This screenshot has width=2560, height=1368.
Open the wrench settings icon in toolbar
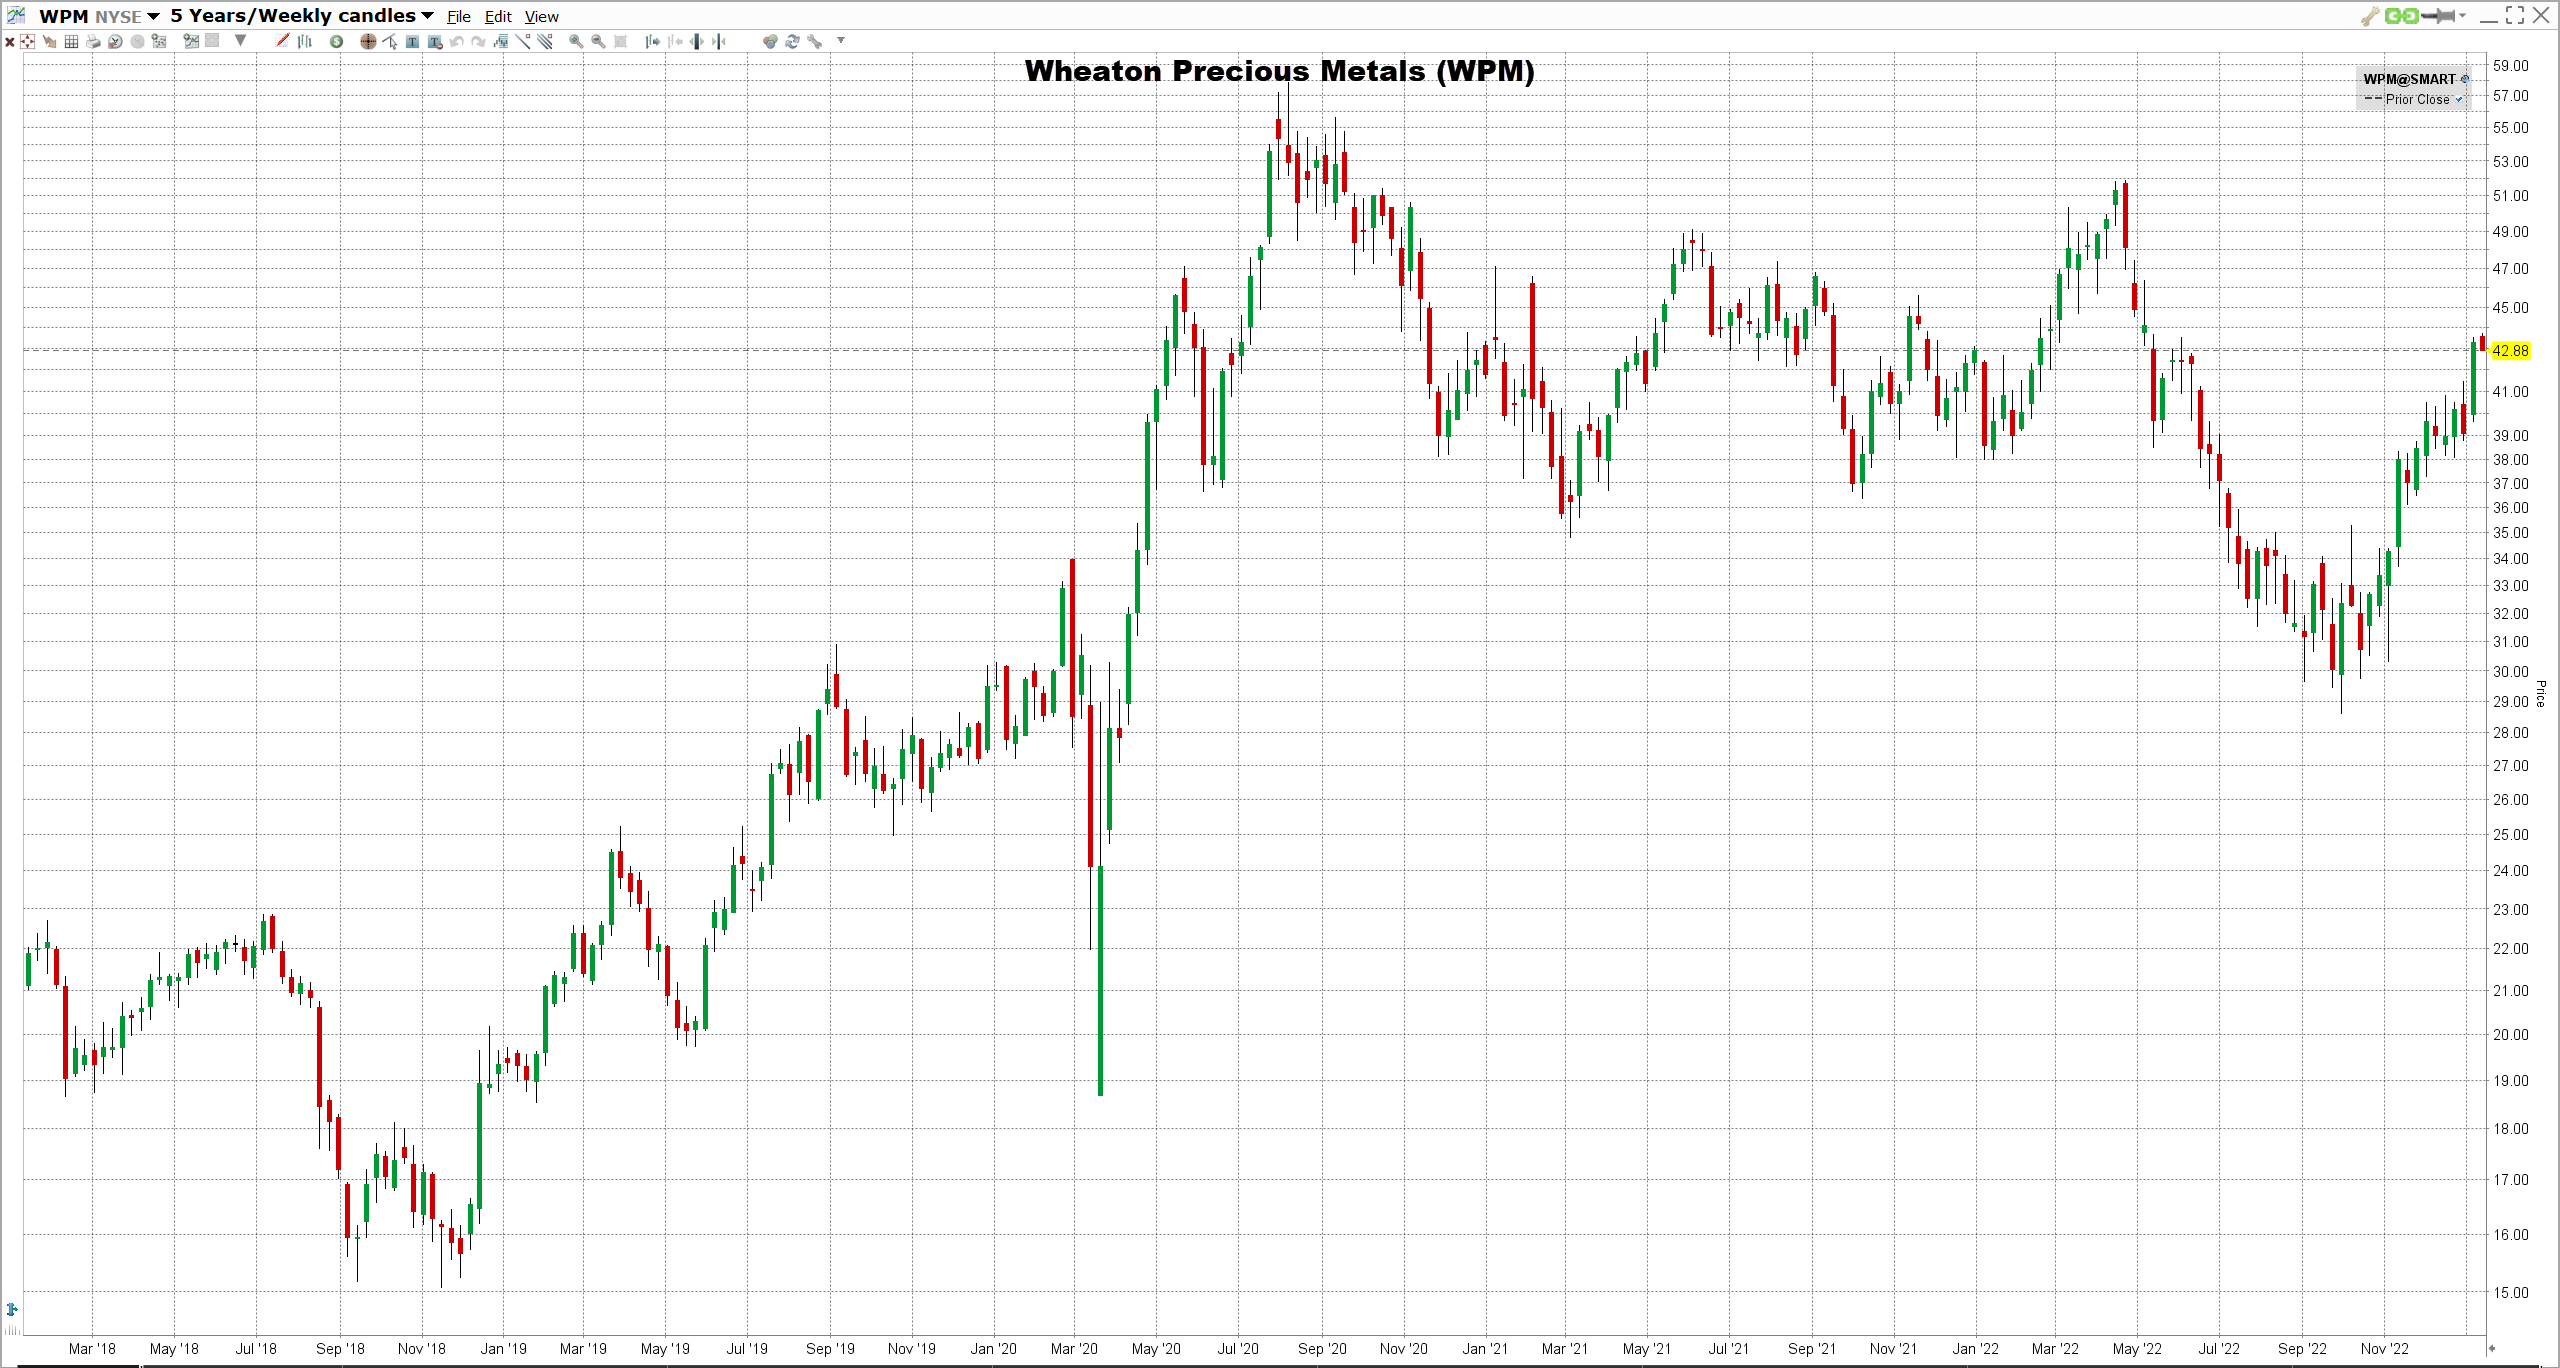tap(815, 42)
